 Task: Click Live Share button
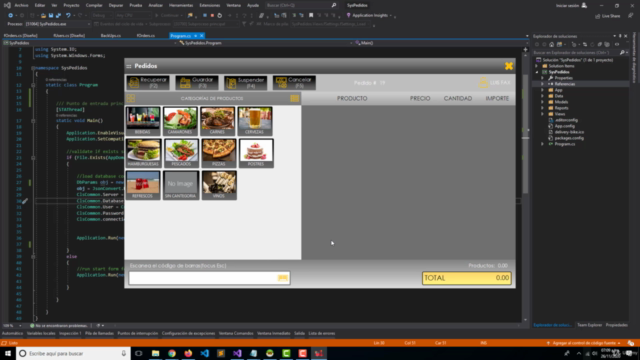608,16
